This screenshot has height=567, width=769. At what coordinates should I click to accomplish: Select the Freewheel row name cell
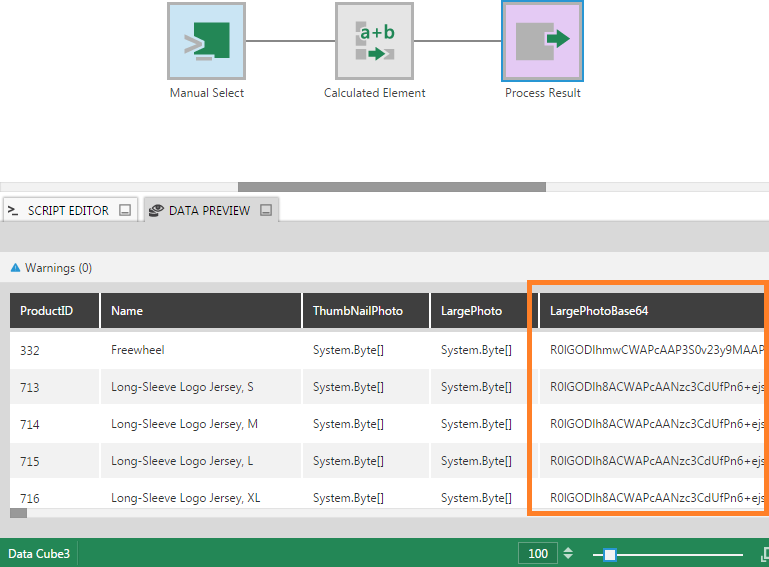pyautogui.click(x=138, y=350)
